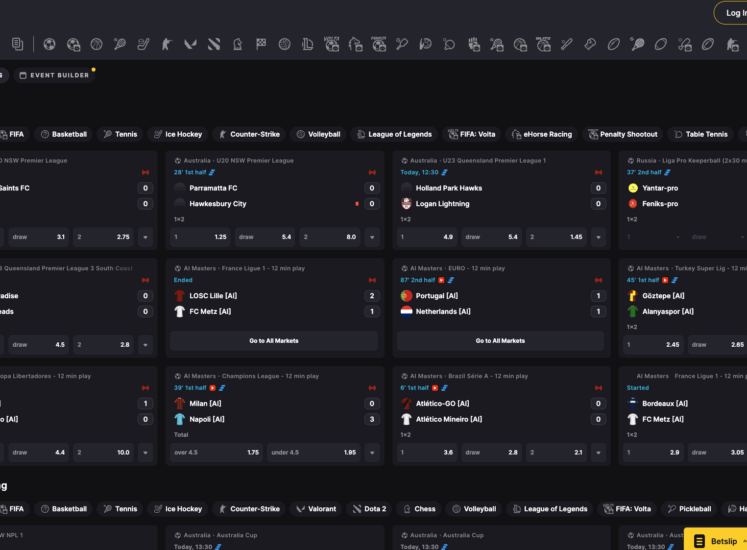Open stats icon on Yantar-pro card

pyautogui.click(x=667, y=173)
